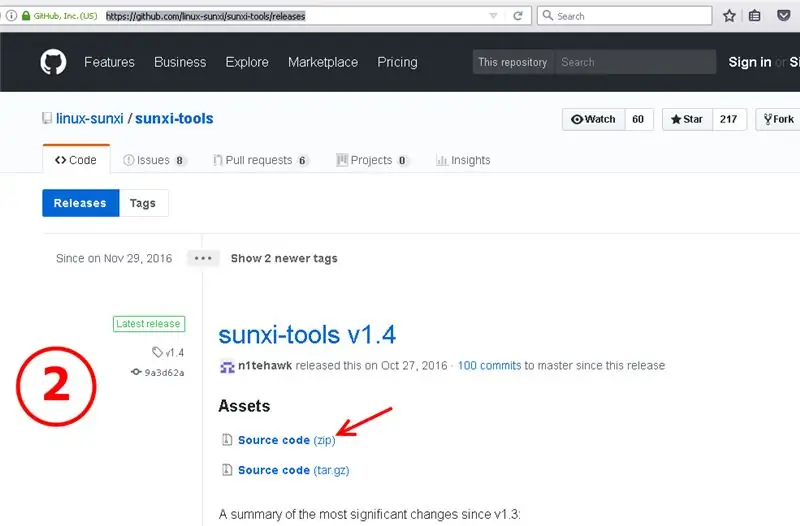The width and height of the screenshot is (800, 526).
Task: Click the n1tehawk avatar image
Action: click(x=227, y=366)
